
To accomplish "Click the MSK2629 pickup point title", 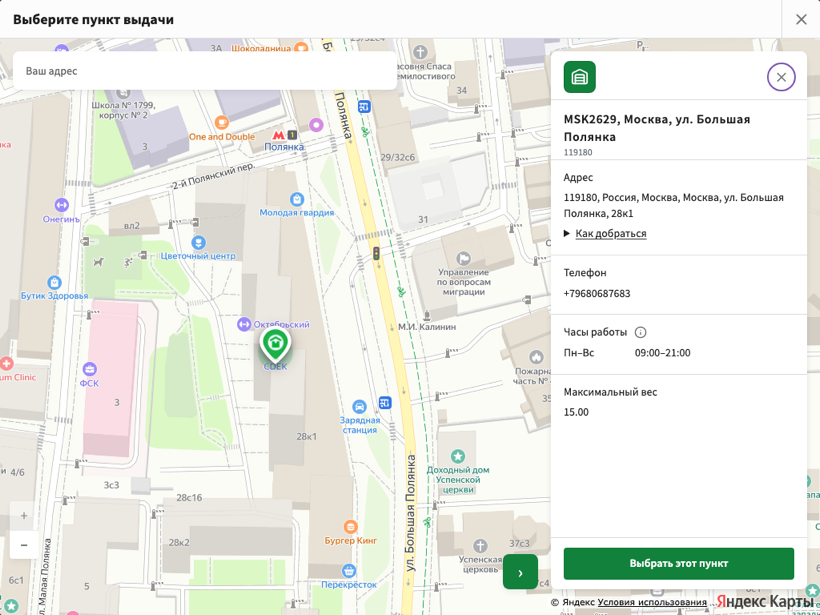I will [657, 128].
